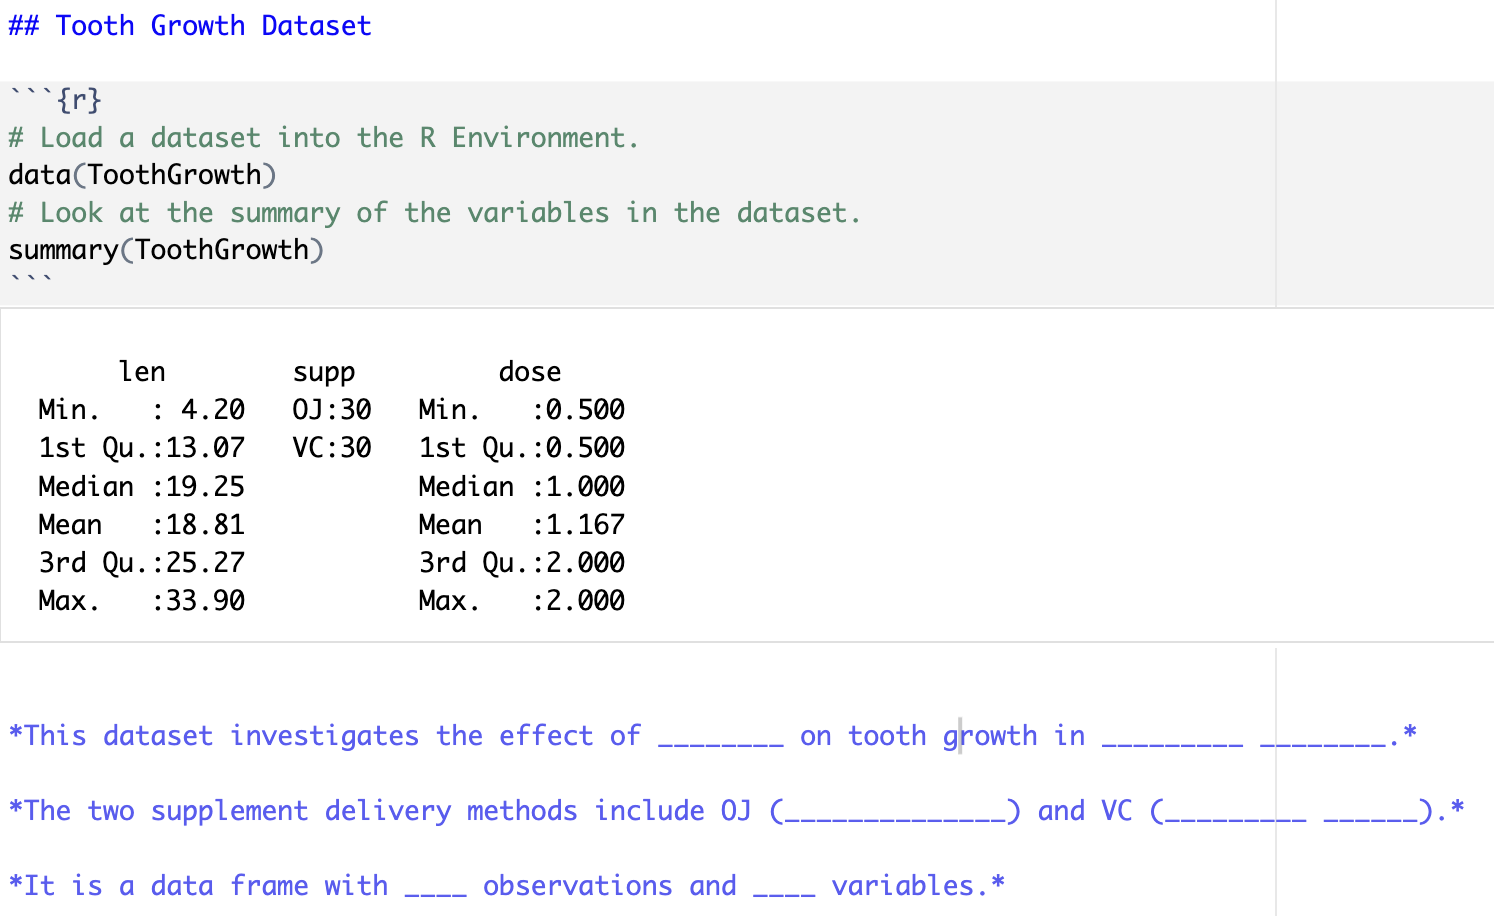Click on the data(ToothGrowth) code line
The image size is (1494, 916).
(142, 175)
